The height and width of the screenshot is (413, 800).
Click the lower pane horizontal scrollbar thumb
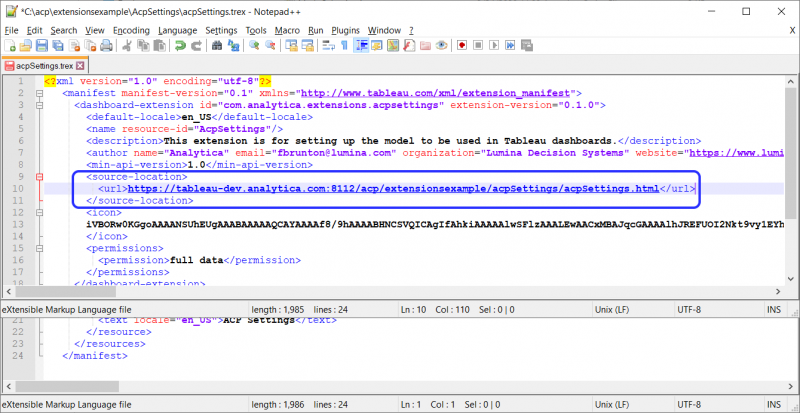pos(65,386)
